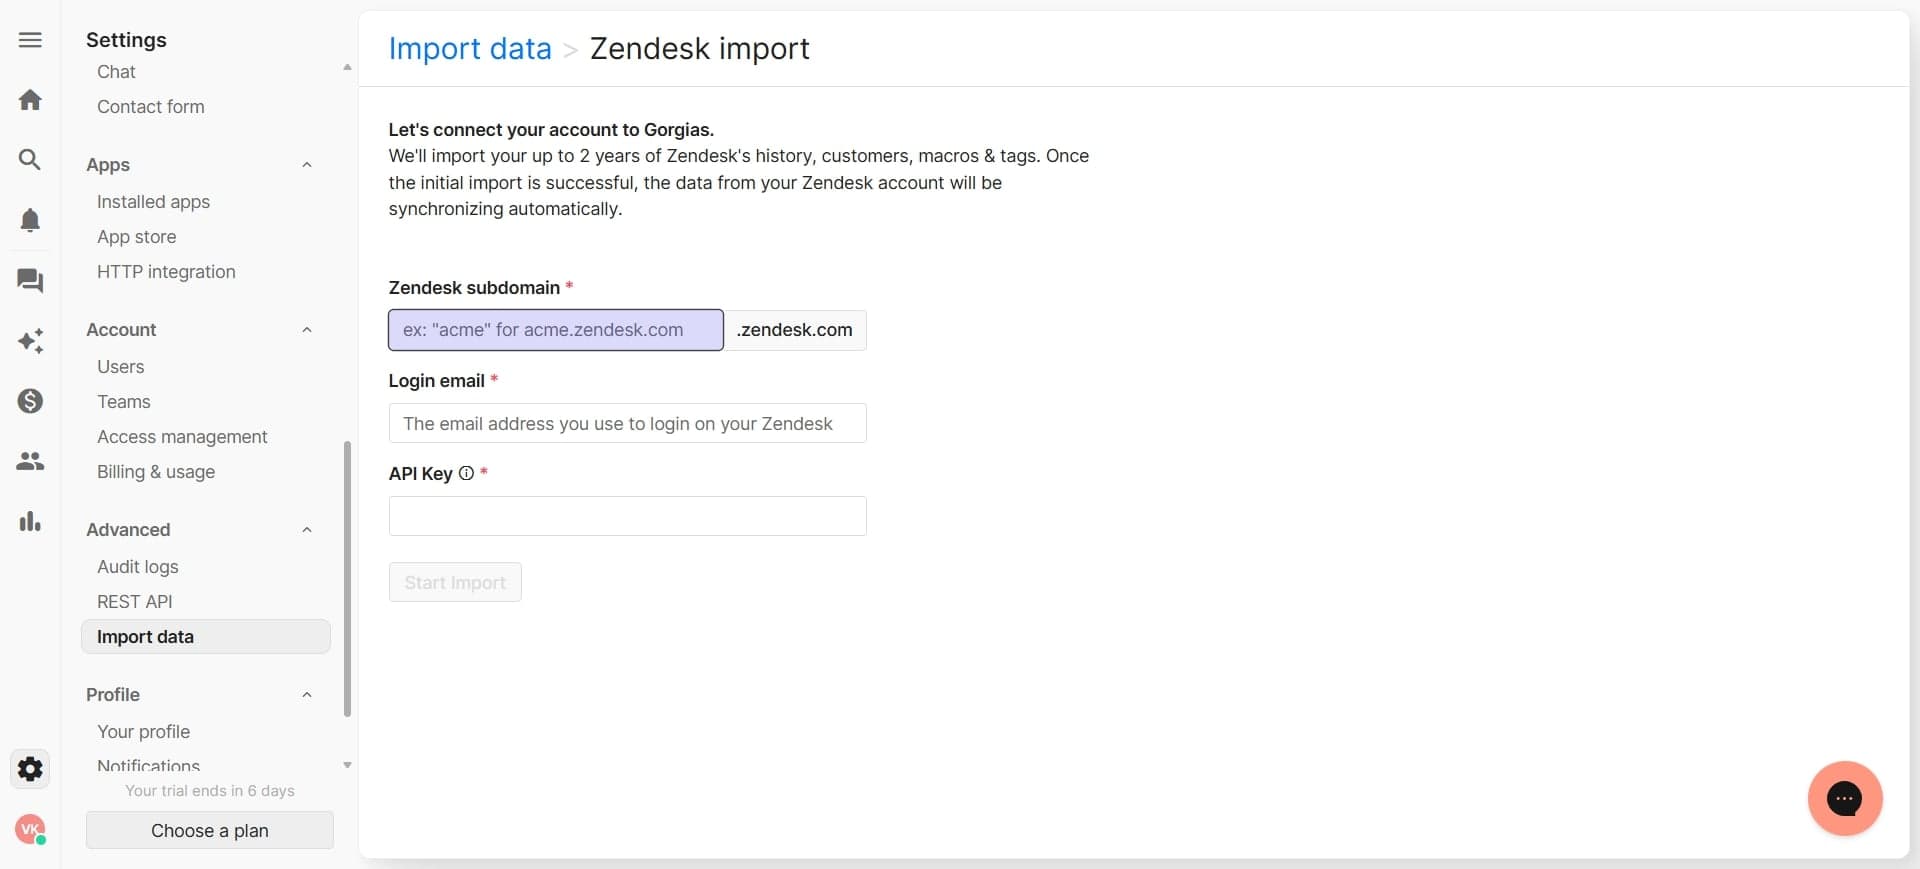Open the chat support widget bubble
This screenshot has width=1920, height=869.
[x=1845, y=798]
